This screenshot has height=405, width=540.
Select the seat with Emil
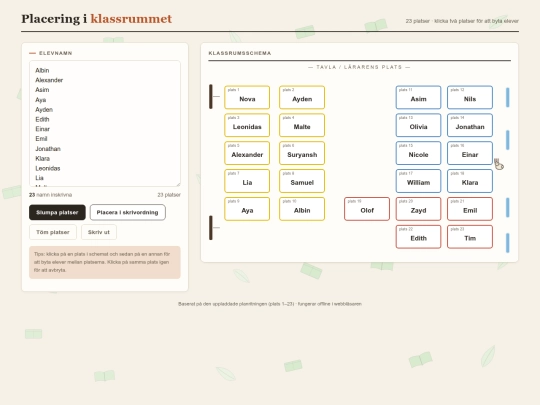tap(470, 209)
